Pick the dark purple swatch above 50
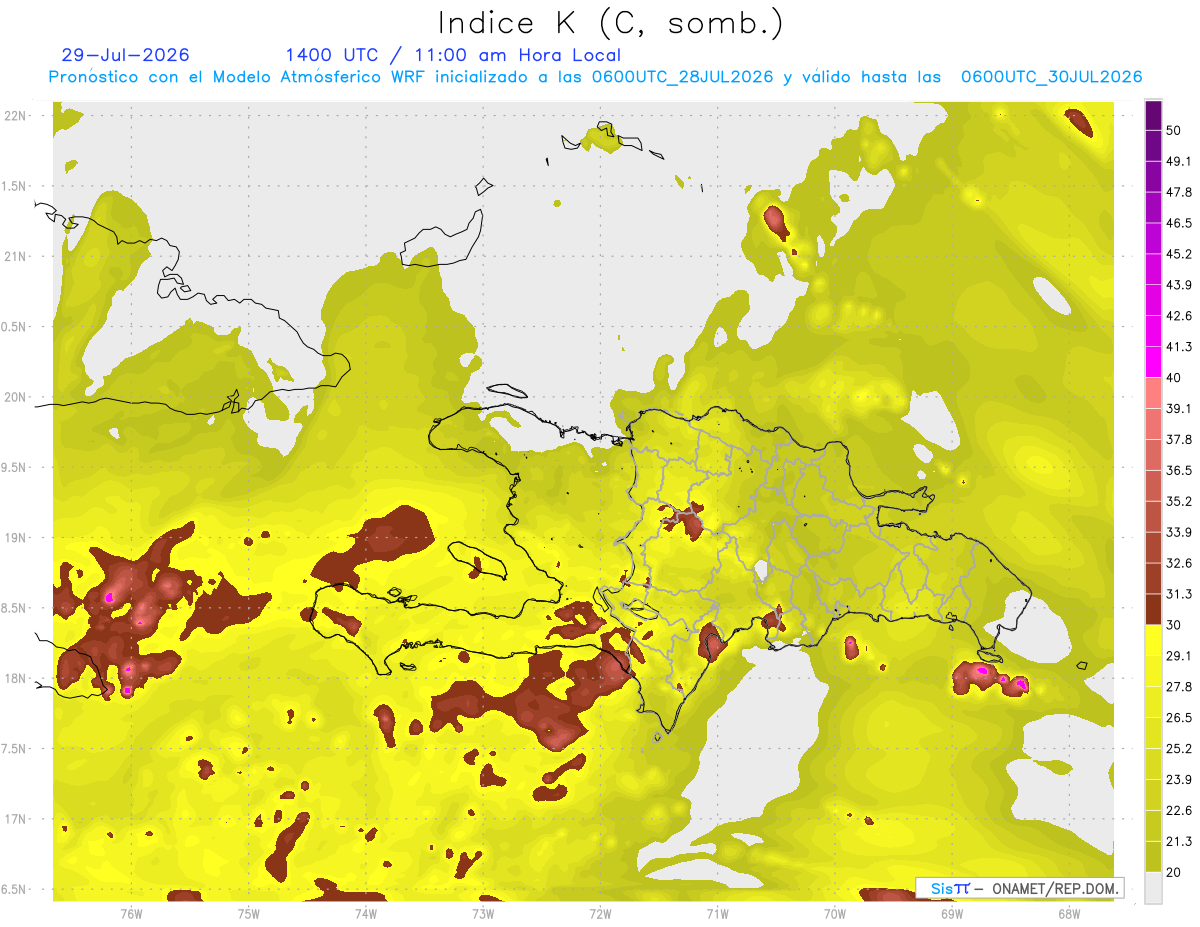The width and height of the screenshot is (1200, 927). [x=1153, y=116]
